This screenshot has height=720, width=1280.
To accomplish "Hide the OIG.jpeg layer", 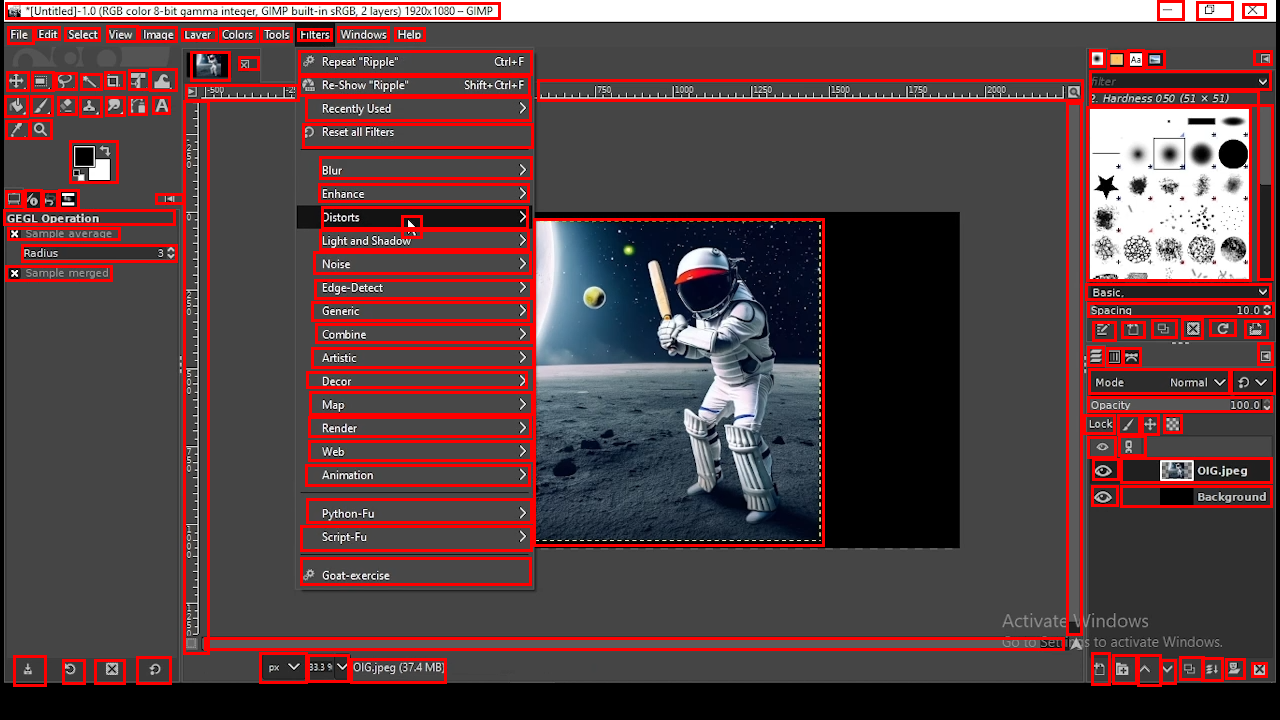I will pyautogui.click(x=1103, y=471).
